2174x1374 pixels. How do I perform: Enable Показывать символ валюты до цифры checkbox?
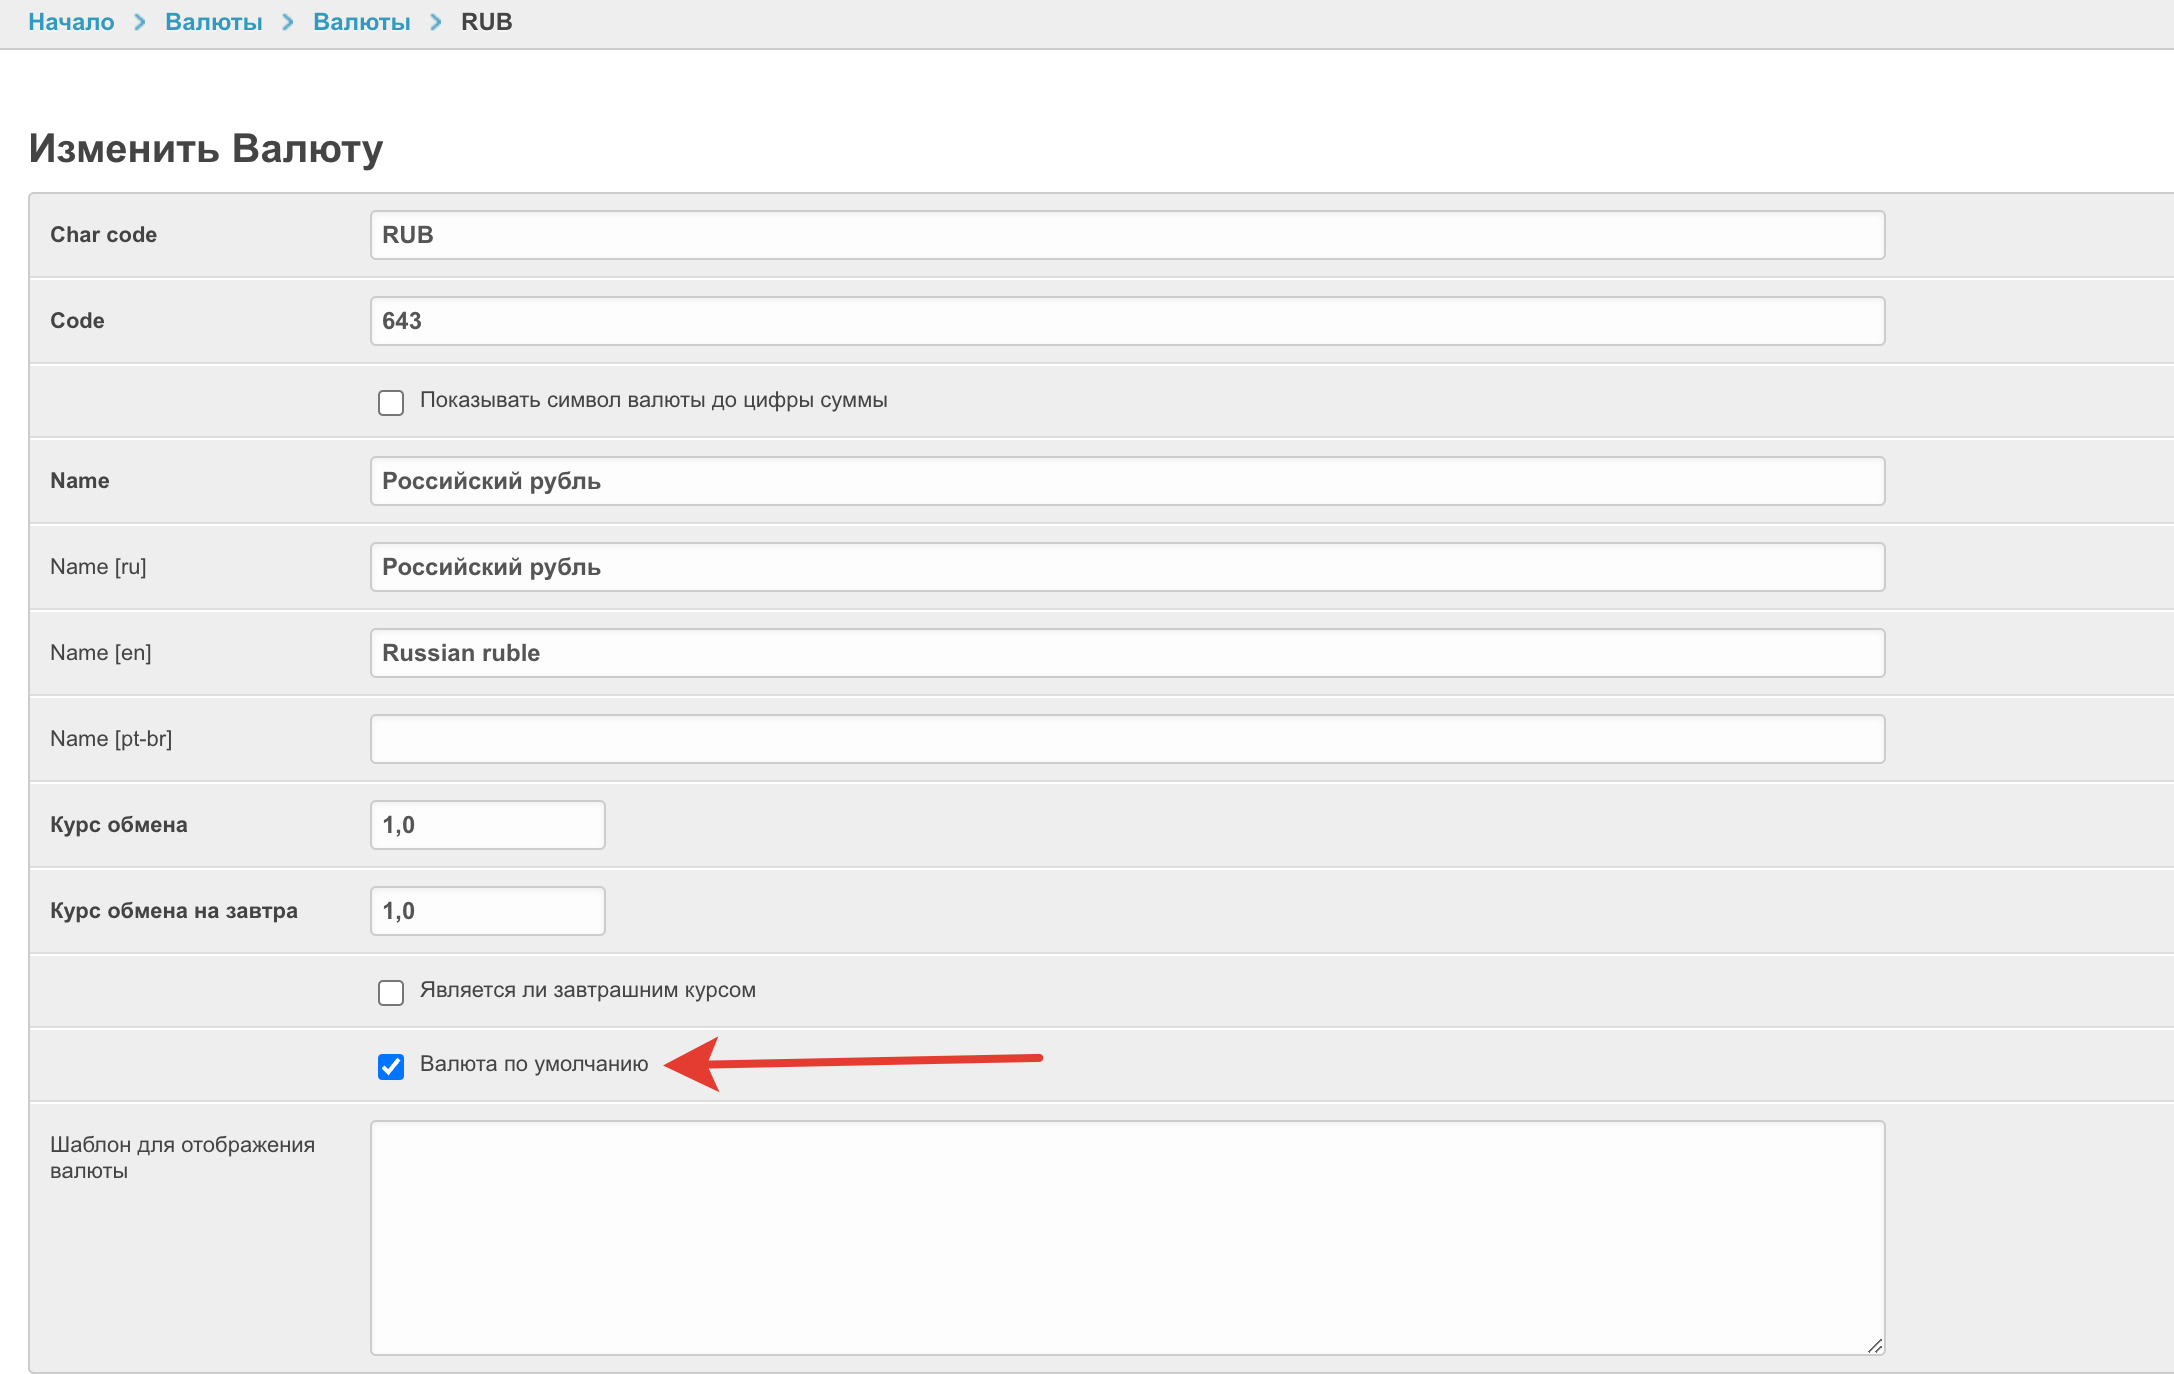391,403
